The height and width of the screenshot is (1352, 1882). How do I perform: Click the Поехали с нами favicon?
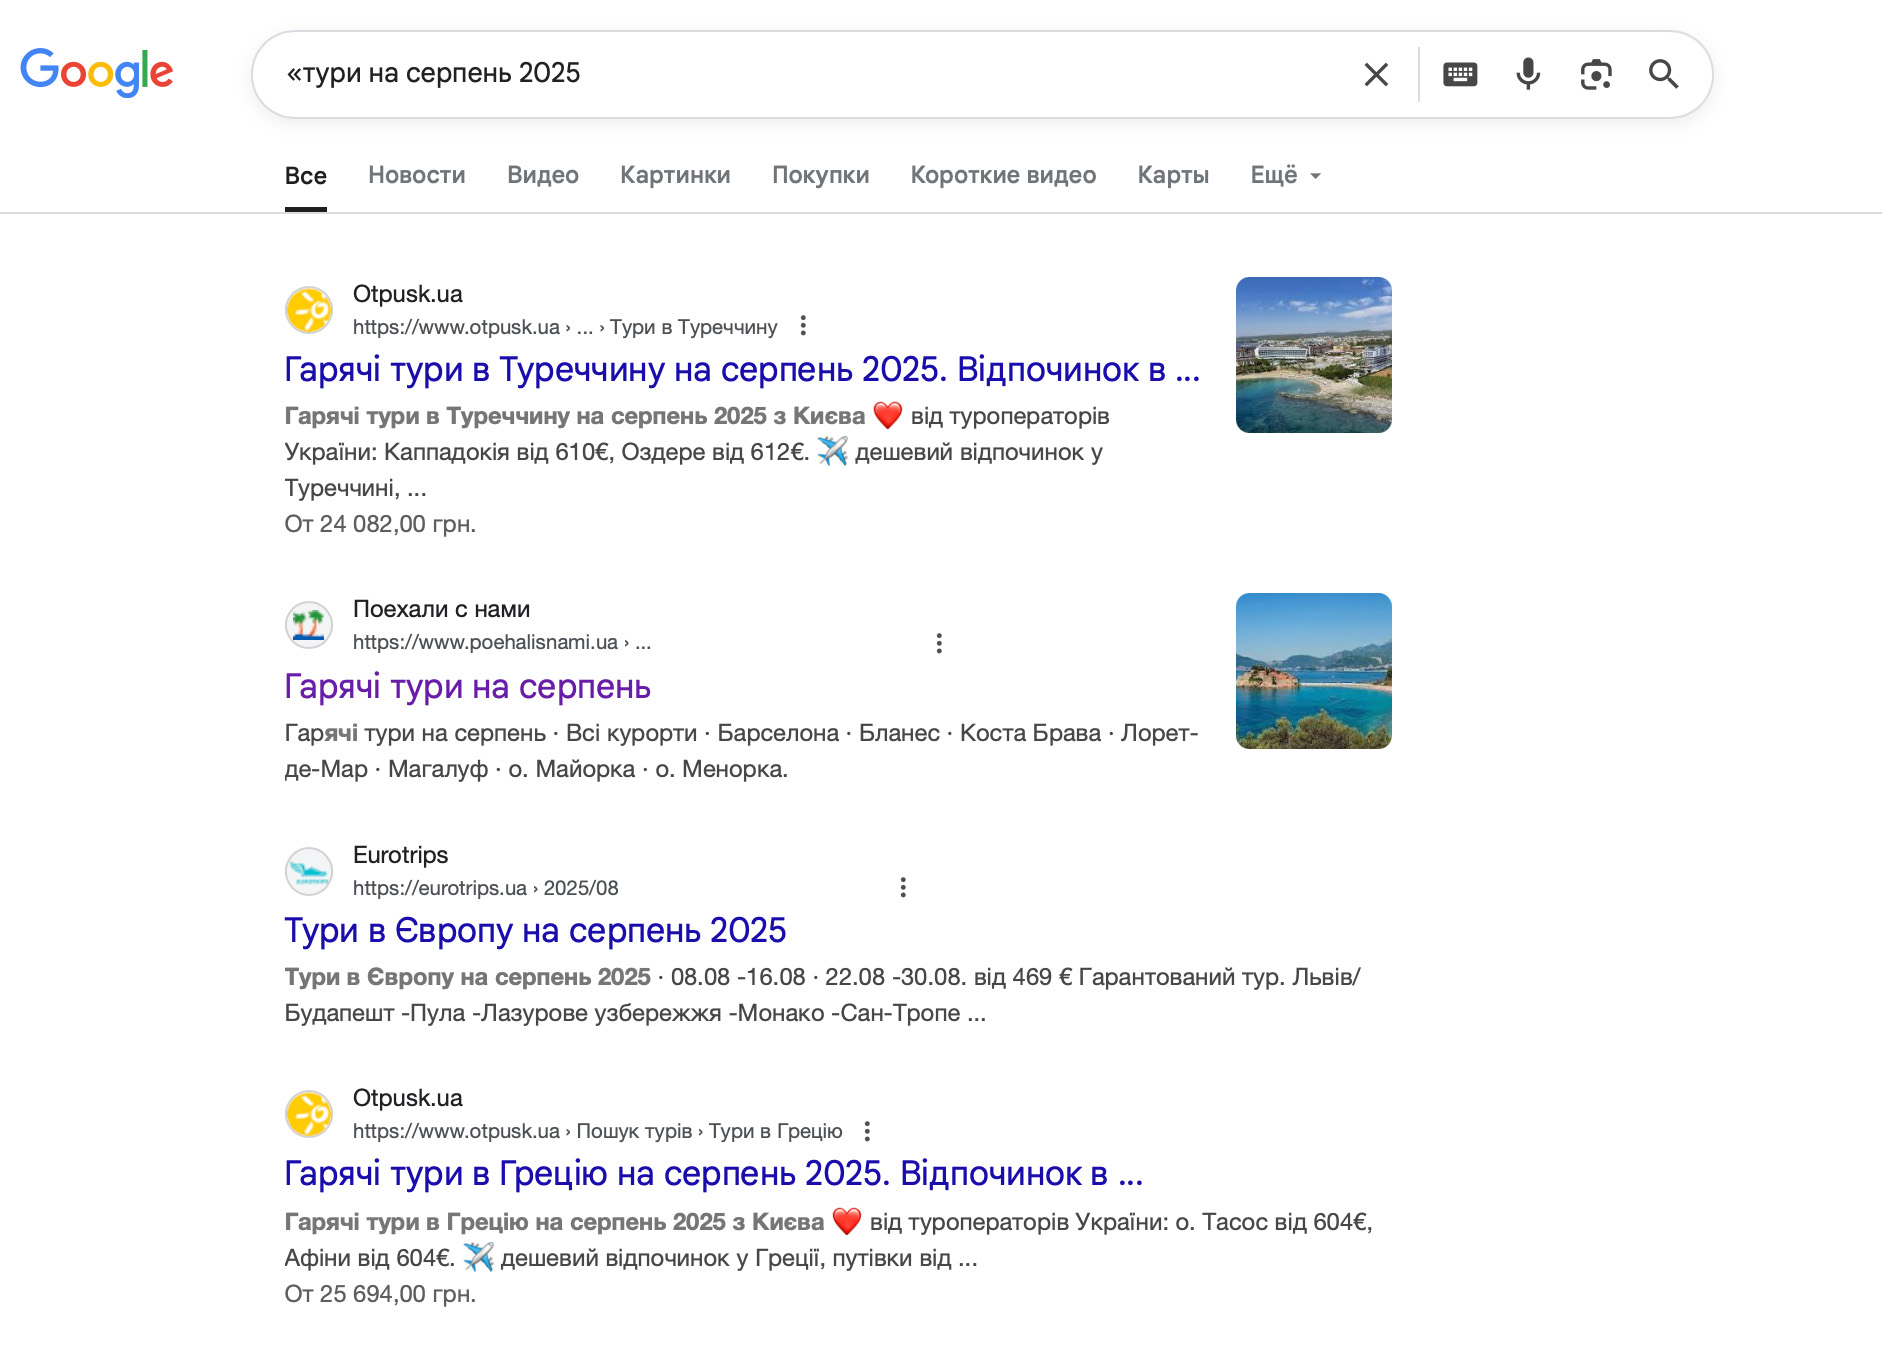coord(309,625)
